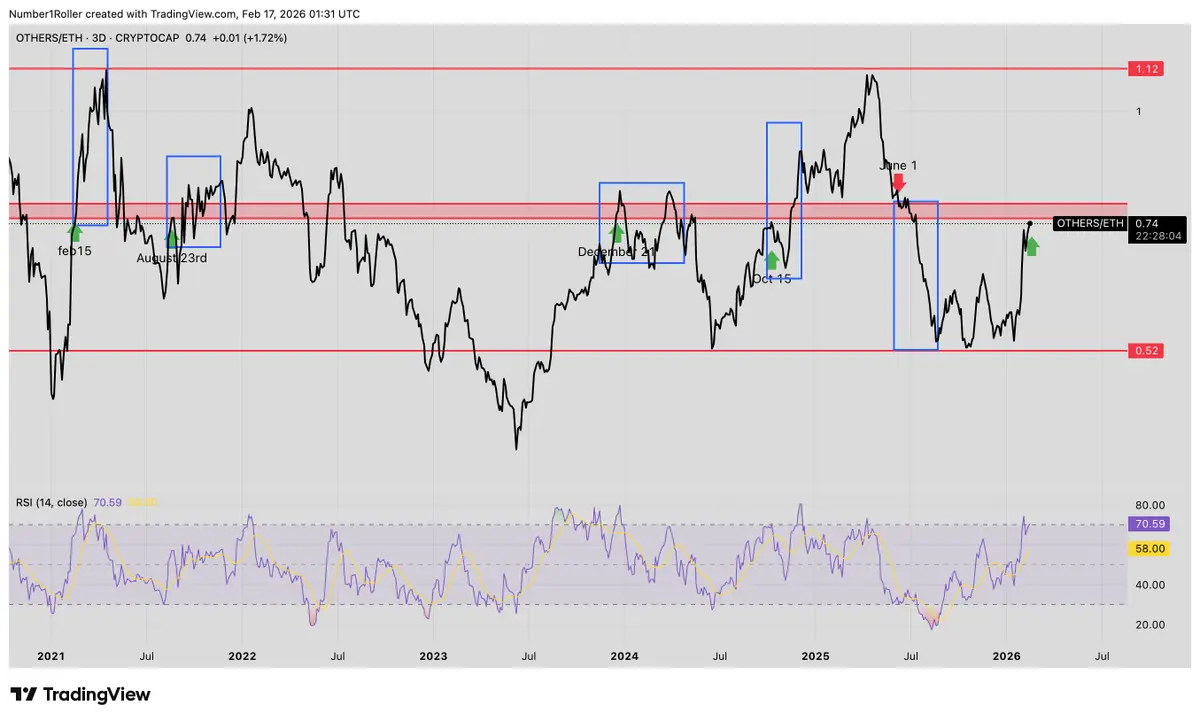The height and width of the screenshot is (721, 1200).
Task: Click the feb15 annotation text
Action: [74, 251]
